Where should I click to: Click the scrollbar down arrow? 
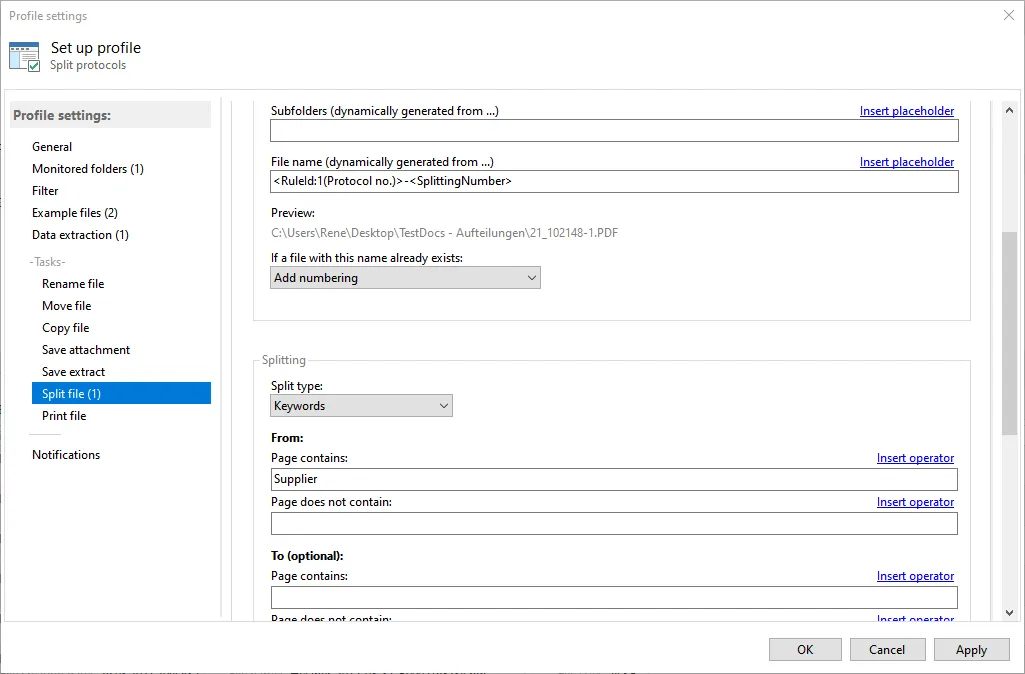[x=1009, y=613]
